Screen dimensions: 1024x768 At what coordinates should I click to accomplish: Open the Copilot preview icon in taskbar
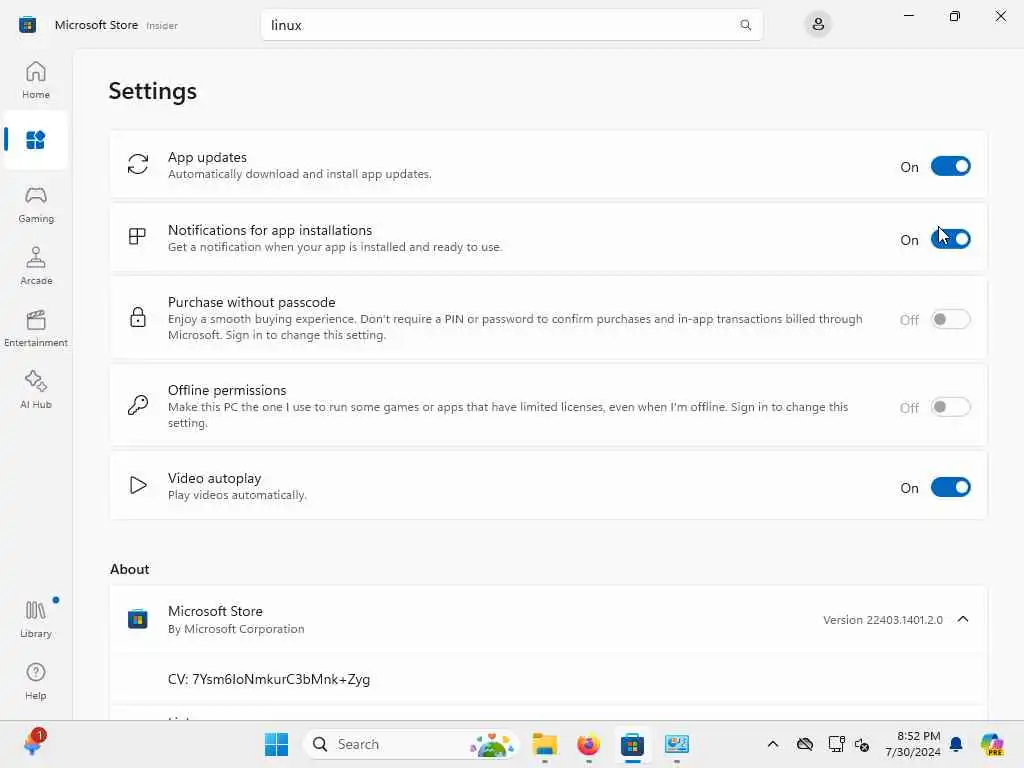[x=991, y=744]
